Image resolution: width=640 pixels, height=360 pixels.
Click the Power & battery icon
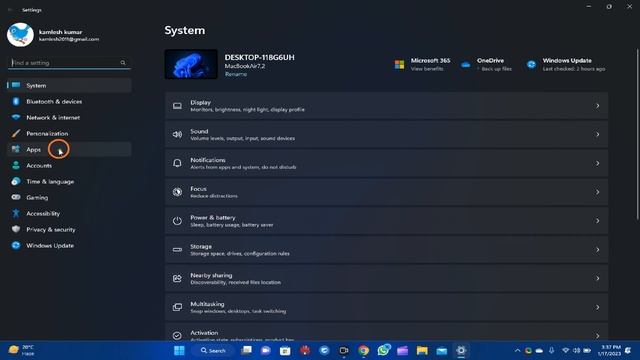(177, 221)
